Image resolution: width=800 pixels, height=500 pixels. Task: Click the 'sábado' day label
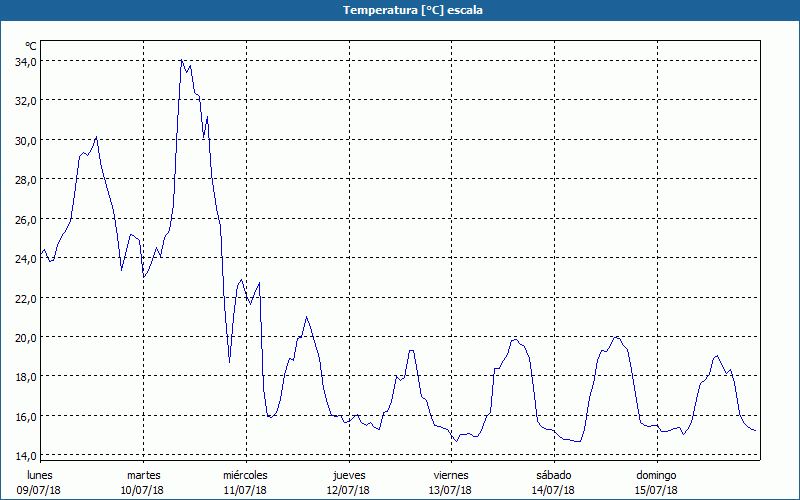click(x=554, y=475)
